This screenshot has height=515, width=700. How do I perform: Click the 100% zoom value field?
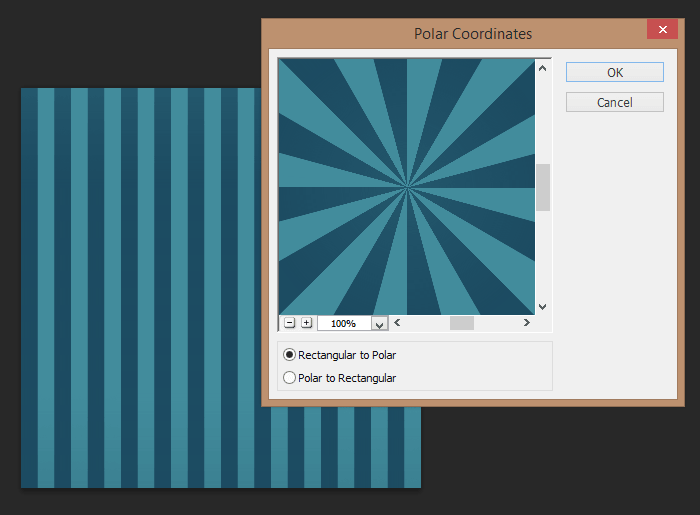click(344, 324)
